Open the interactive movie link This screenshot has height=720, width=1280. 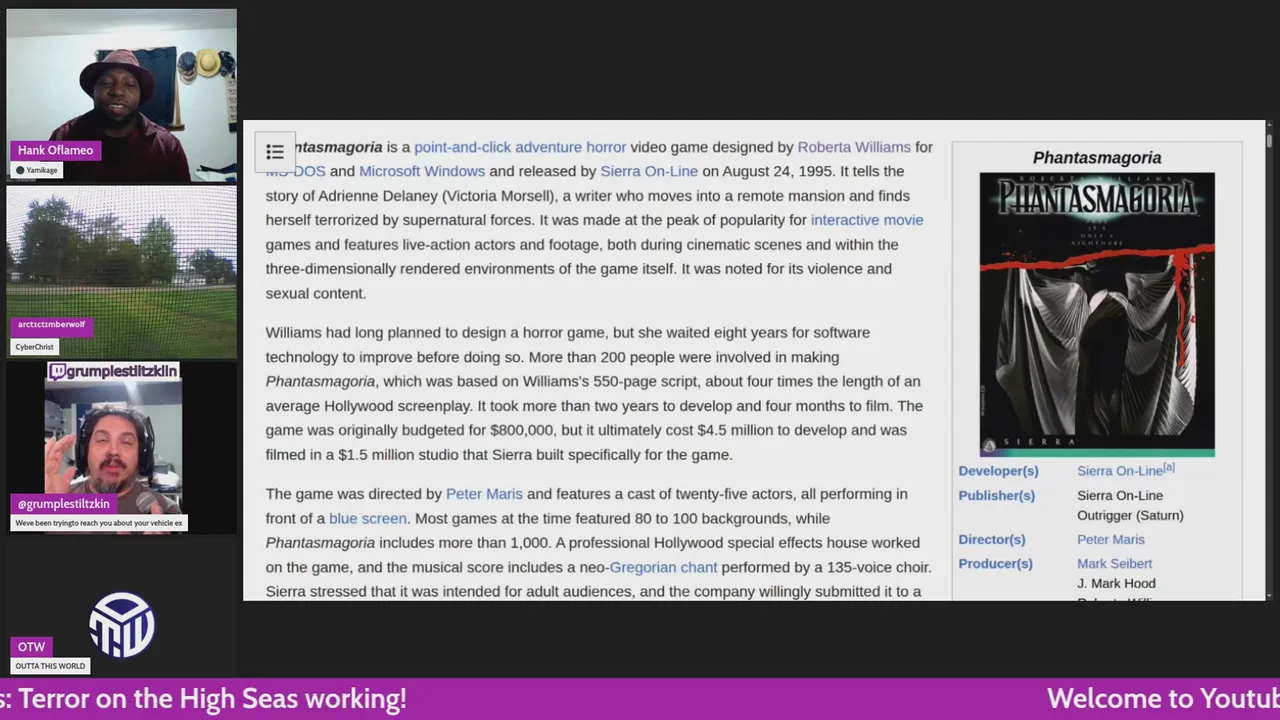pos(867,220)
